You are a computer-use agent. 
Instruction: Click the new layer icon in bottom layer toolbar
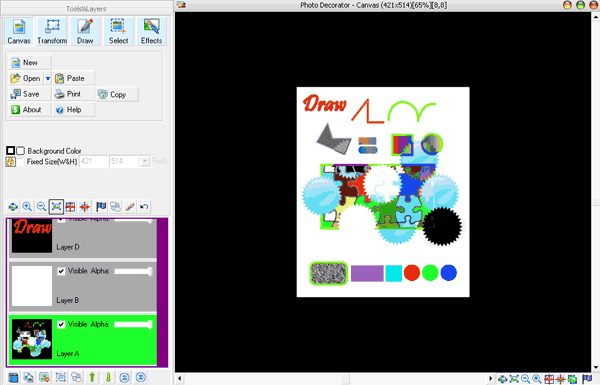click(13, 378)
